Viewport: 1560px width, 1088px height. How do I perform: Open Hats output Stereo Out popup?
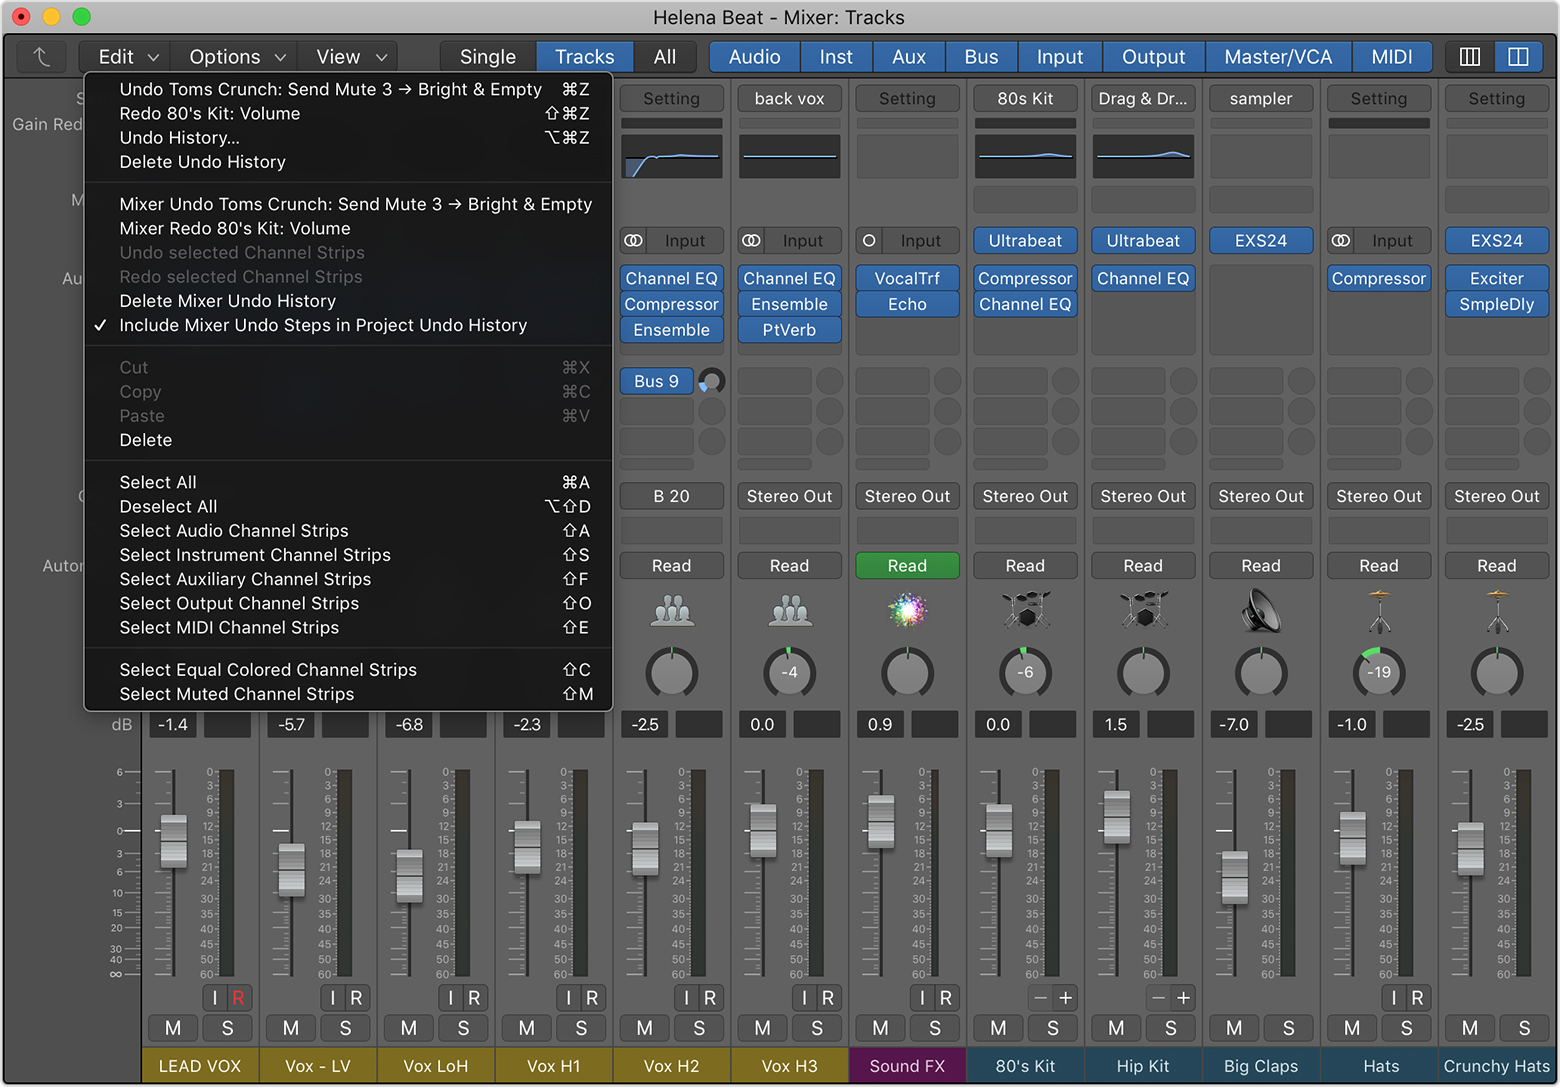pyautogui.click(x=1379, y=496)
